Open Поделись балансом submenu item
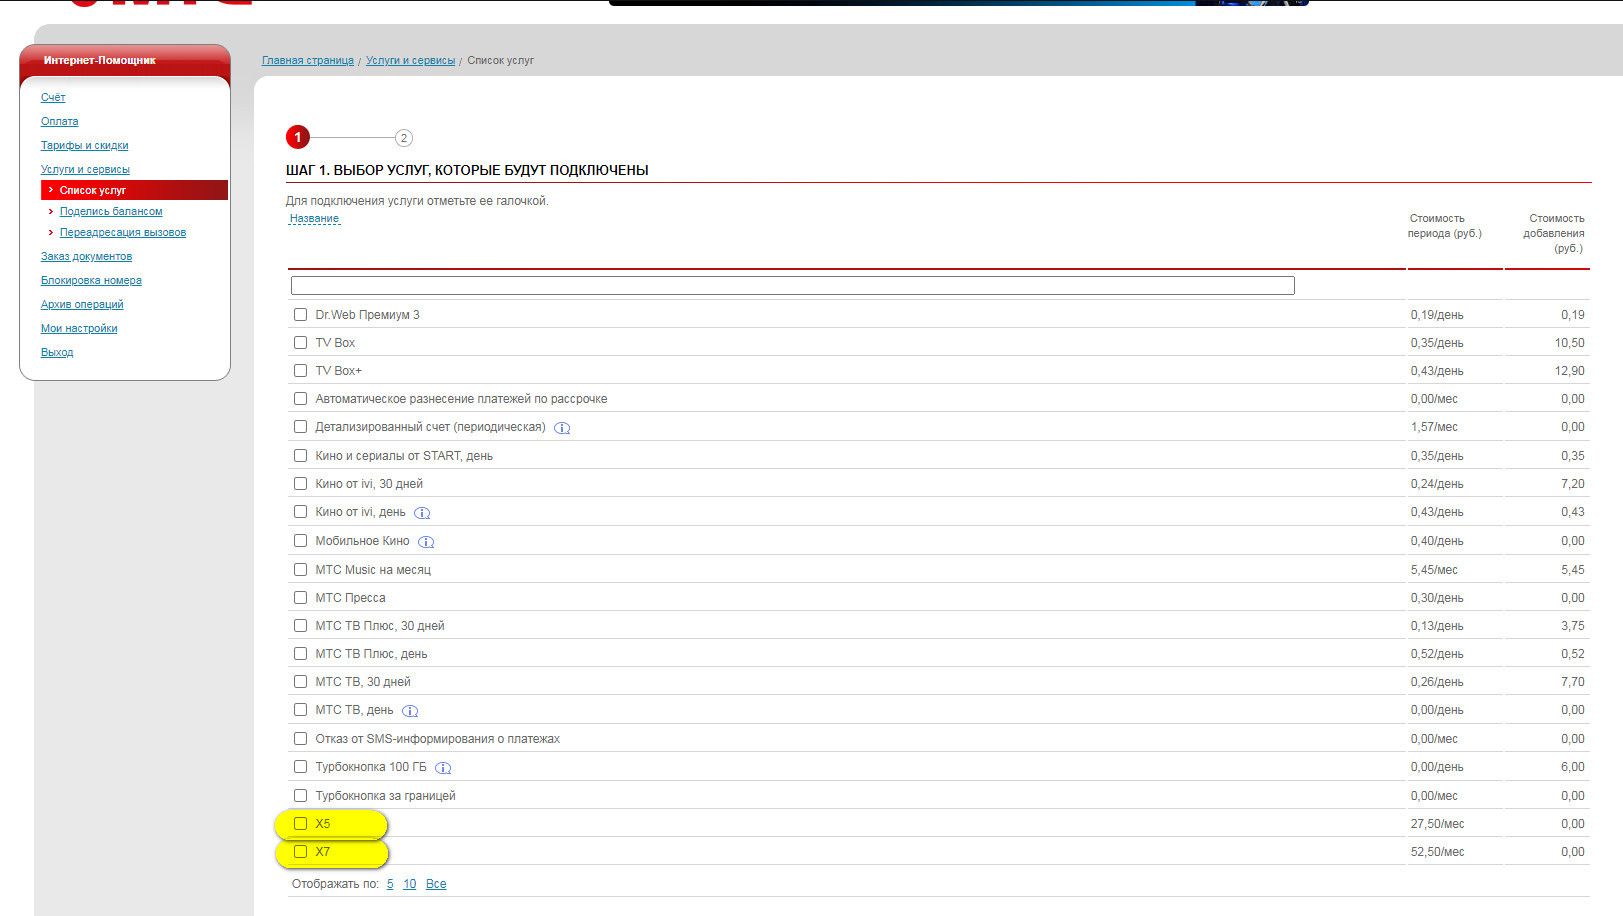The height and width of the screenshot is (916, 1623). 110,211
